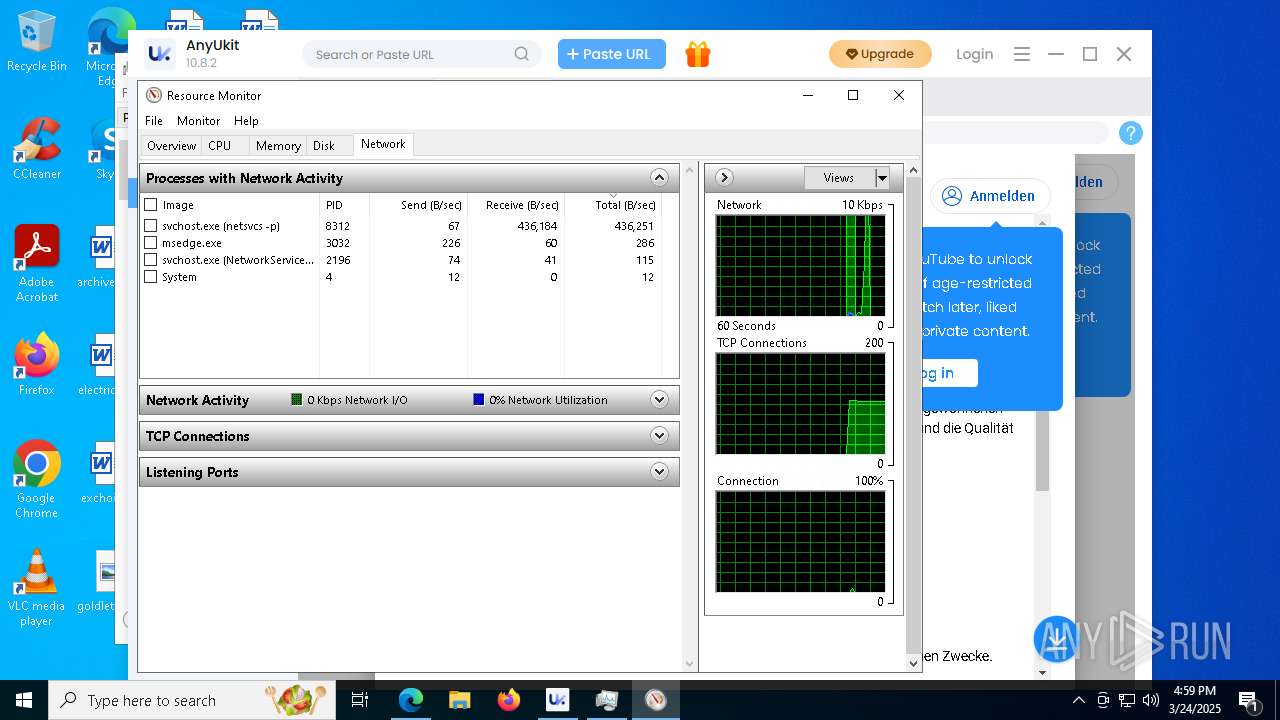The height and width of the screenshot is (720, 1280).
Task: Open Firefox desktop icon
Action: [x=37, y=365]
